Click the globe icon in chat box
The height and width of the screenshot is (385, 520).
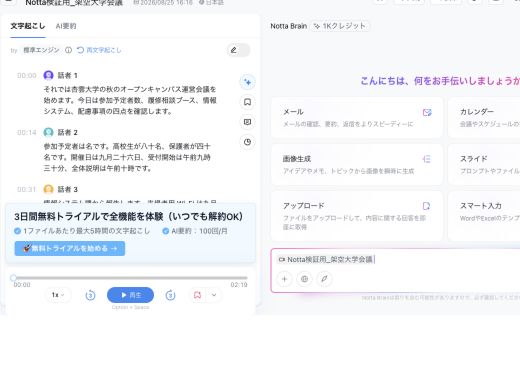[304, 279]
